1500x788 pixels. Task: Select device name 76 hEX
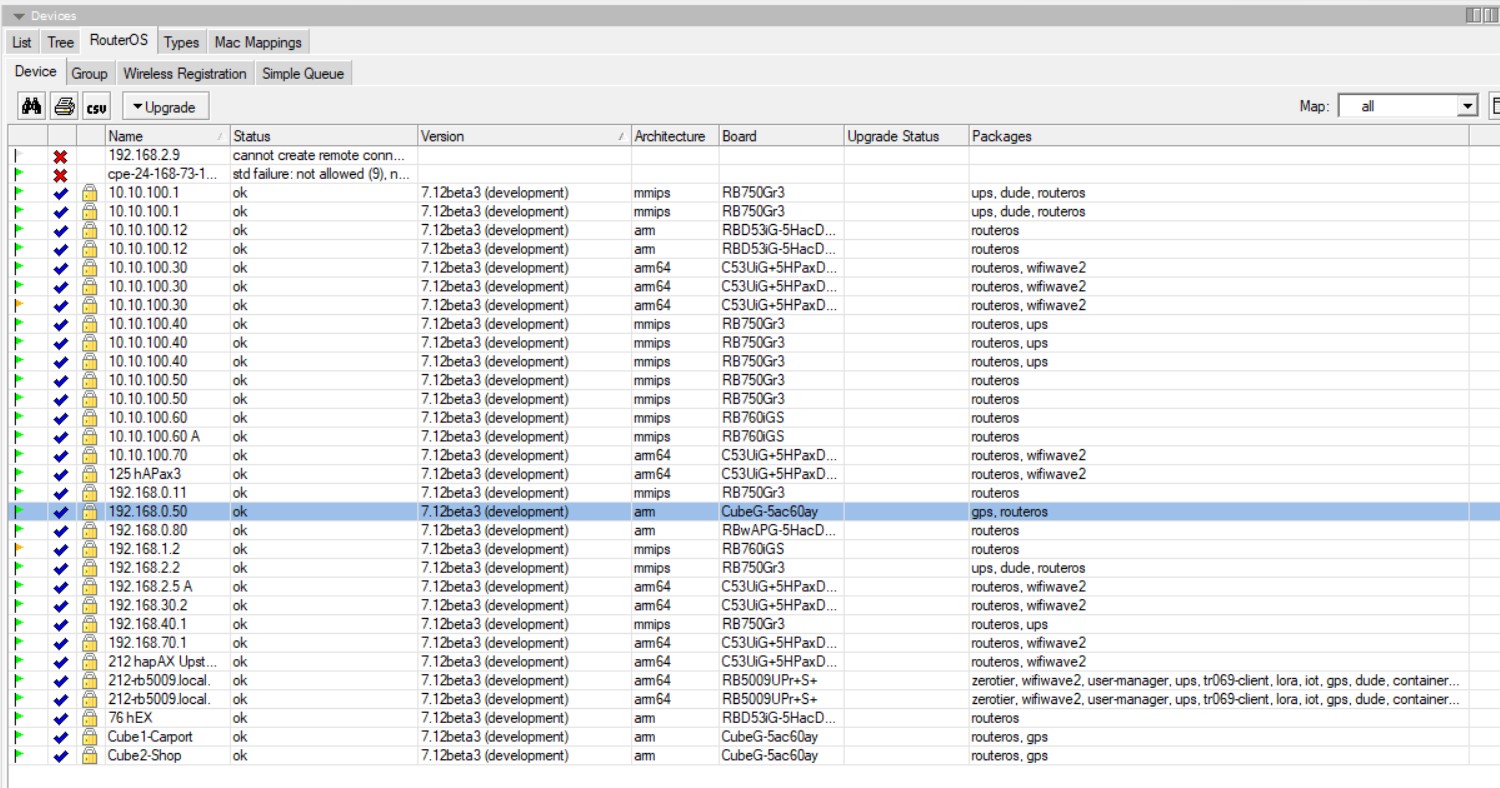point(130,718)
